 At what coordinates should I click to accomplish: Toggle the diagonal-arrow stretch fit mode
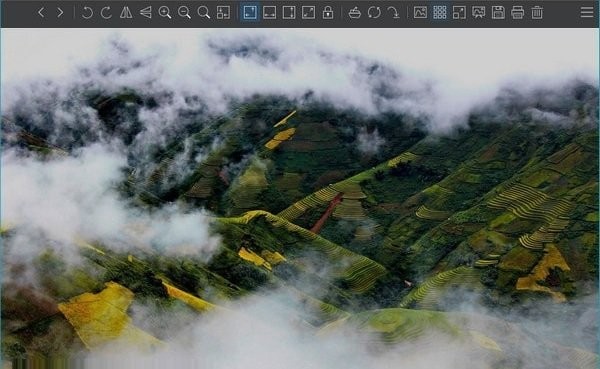coord(308,13)
